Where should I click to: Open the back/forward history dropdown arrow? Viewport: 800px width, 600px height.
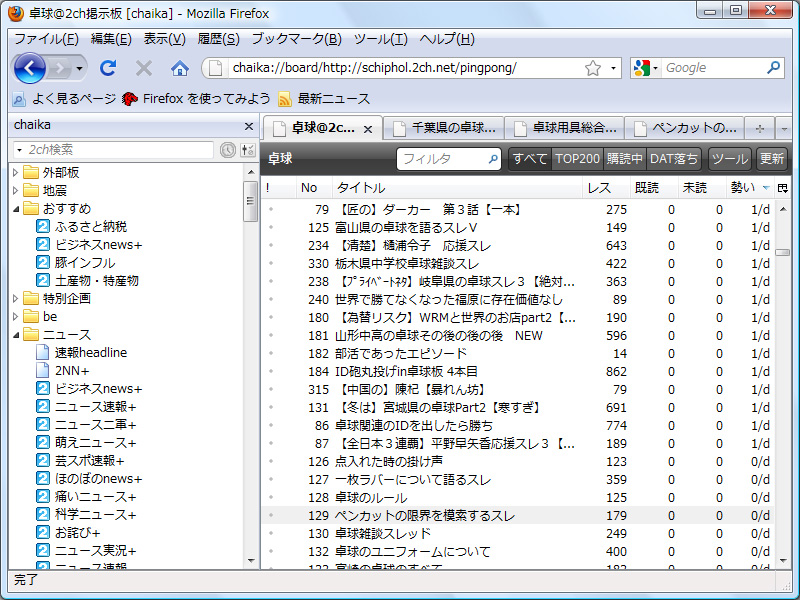tap(79, 68)
